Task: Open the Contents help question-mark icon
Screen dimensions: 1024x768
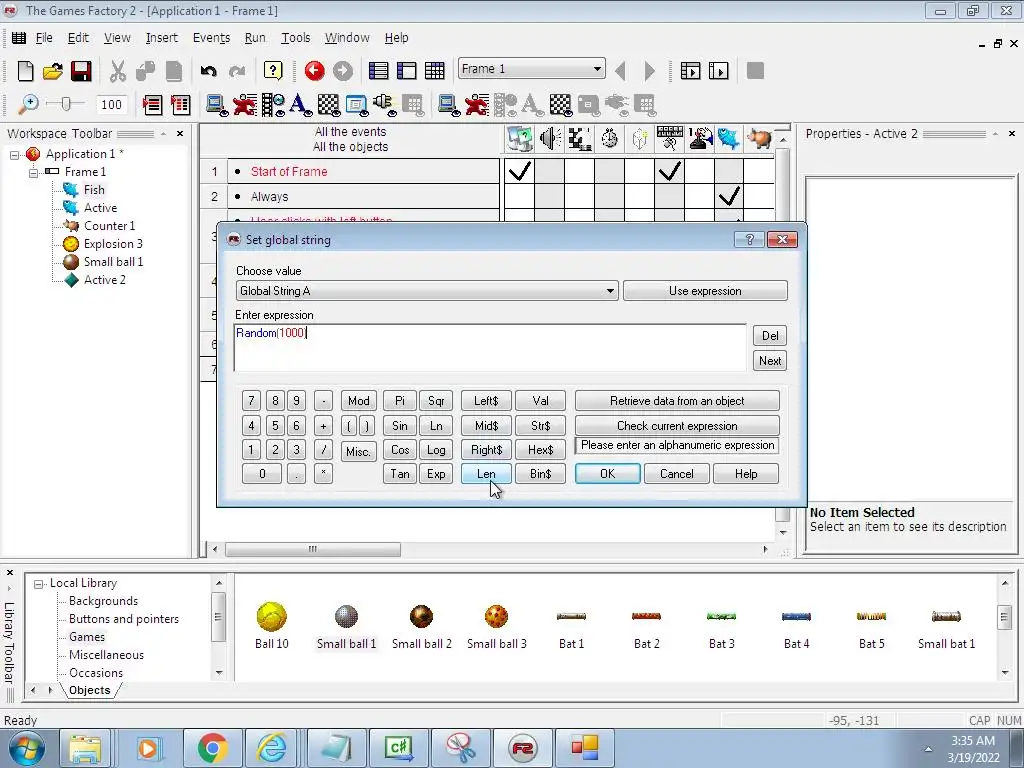Action: (273, 71)
